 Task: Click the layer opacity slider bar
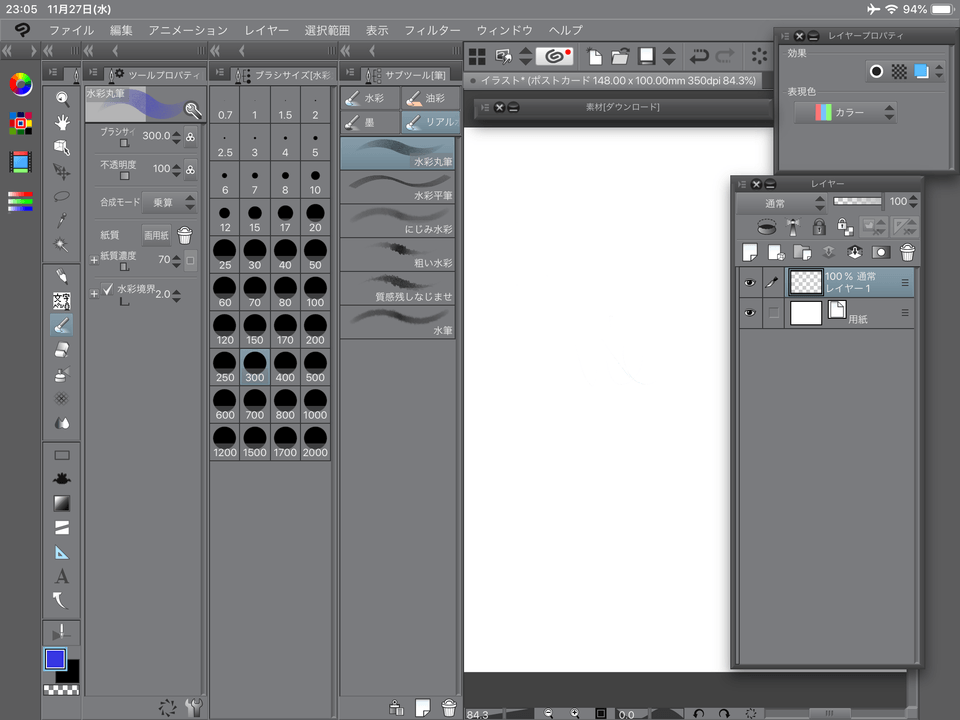(857, 201)
